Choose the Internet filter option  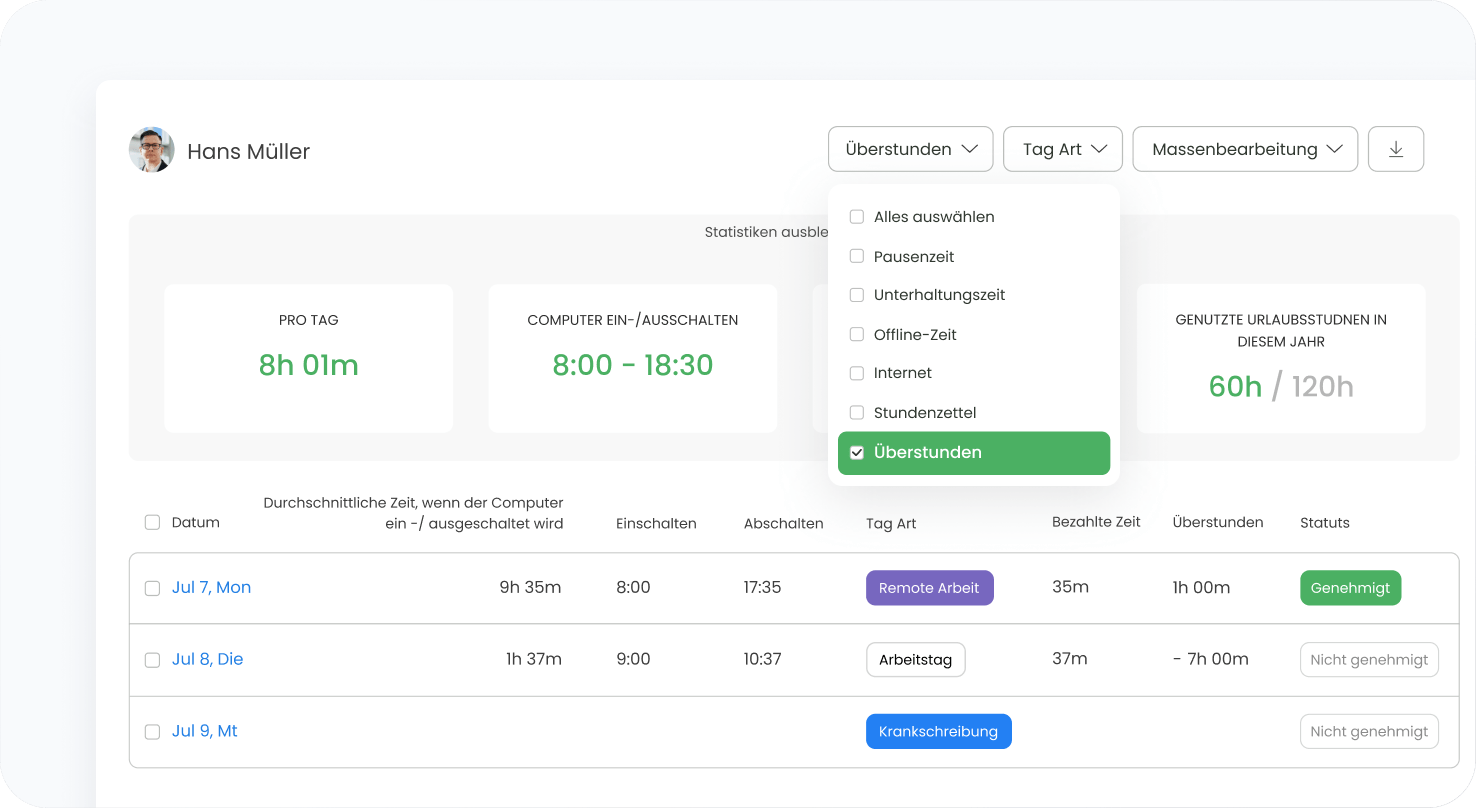click(x=857, y=373)
